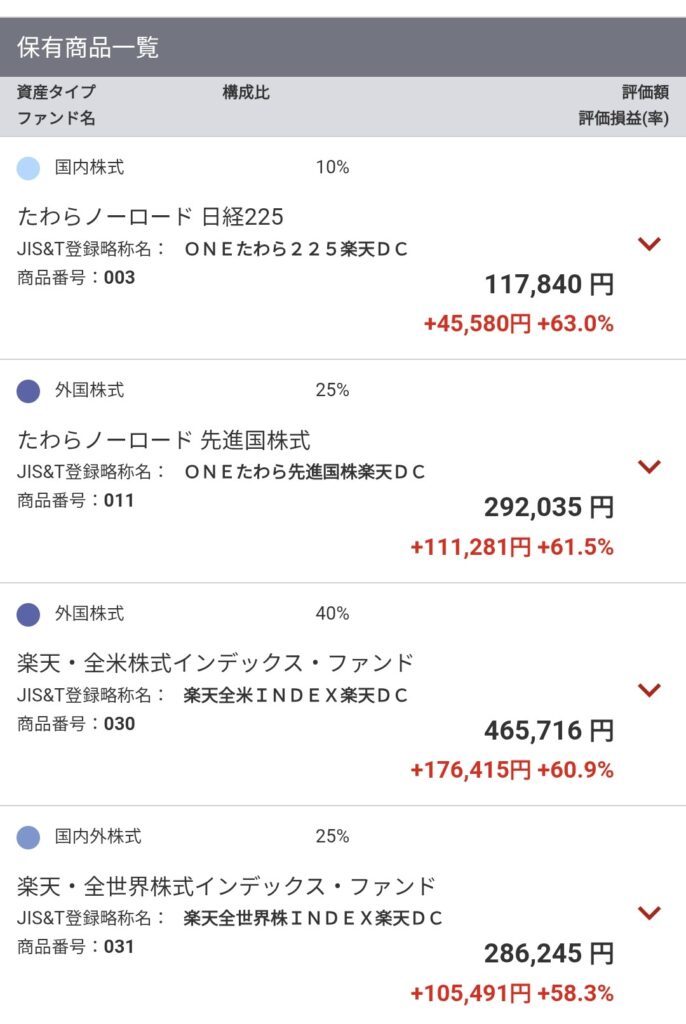Click the 117,840 円 valuation amount
Image resolution: width=686 pixels, height=1024 pixels.
point(549,285)
